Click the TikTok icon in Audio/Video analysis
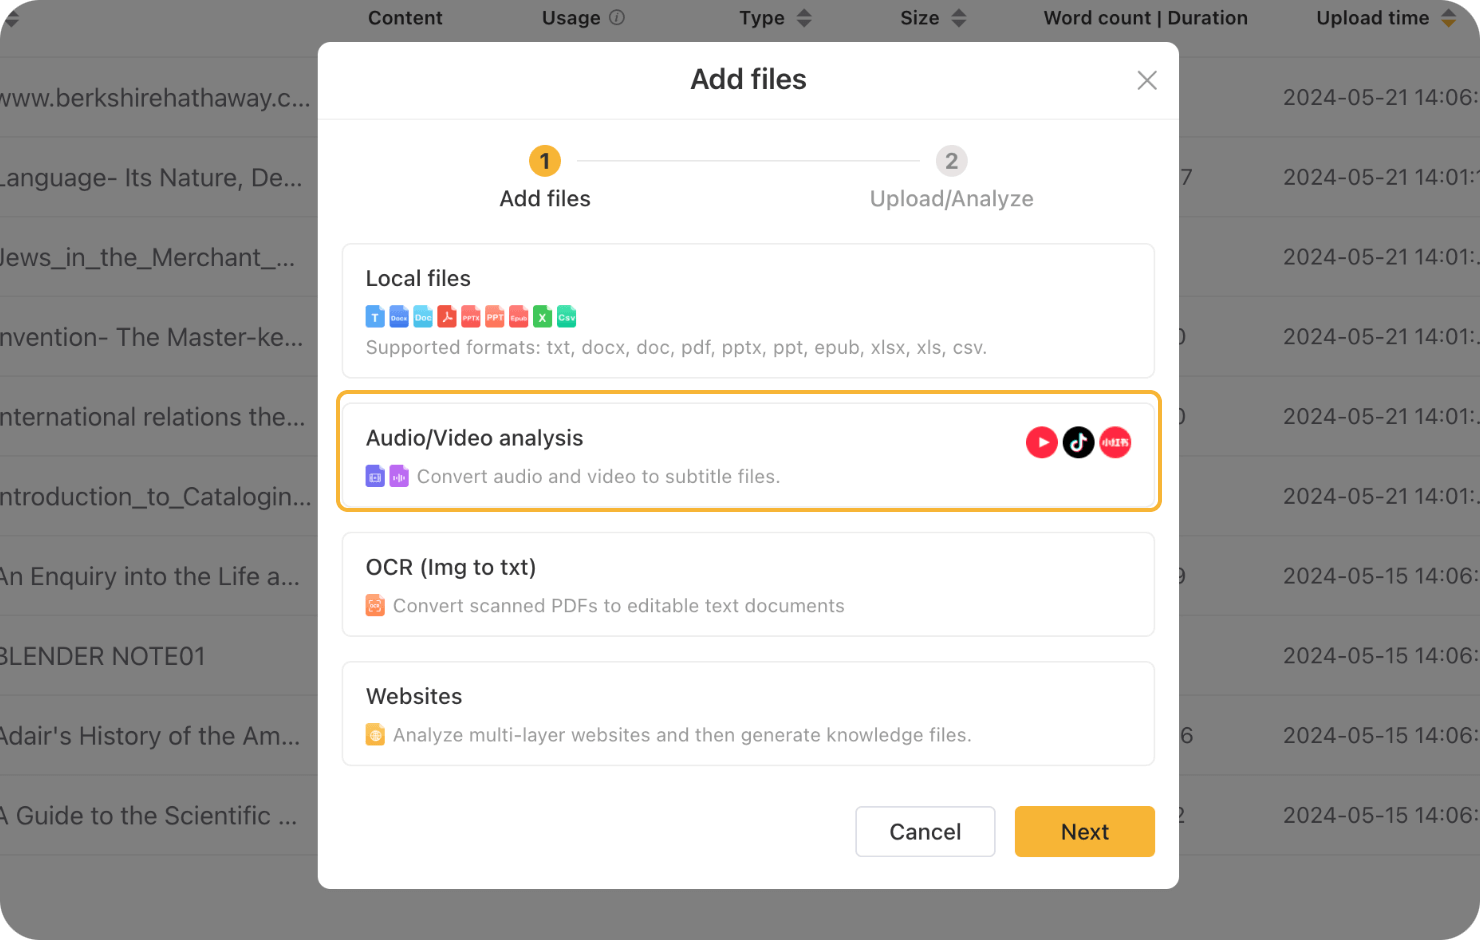 (x=1078, y=442)
